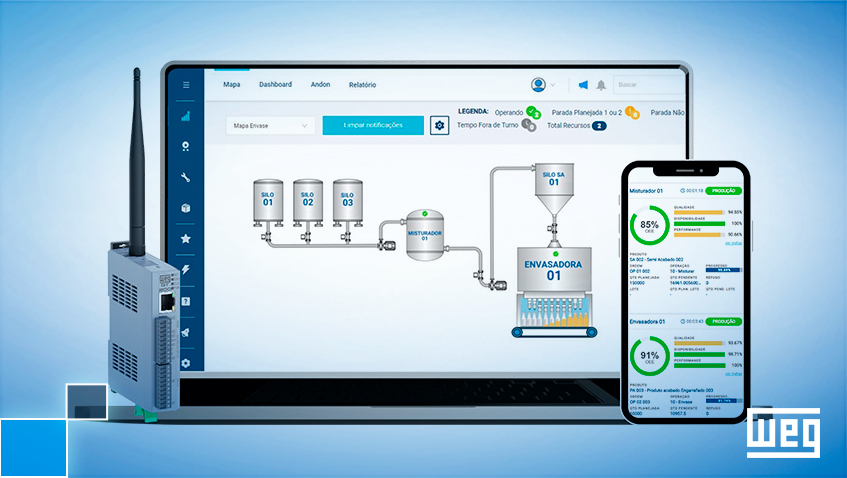Open the package box icon in sidebar

coord(186,208)
